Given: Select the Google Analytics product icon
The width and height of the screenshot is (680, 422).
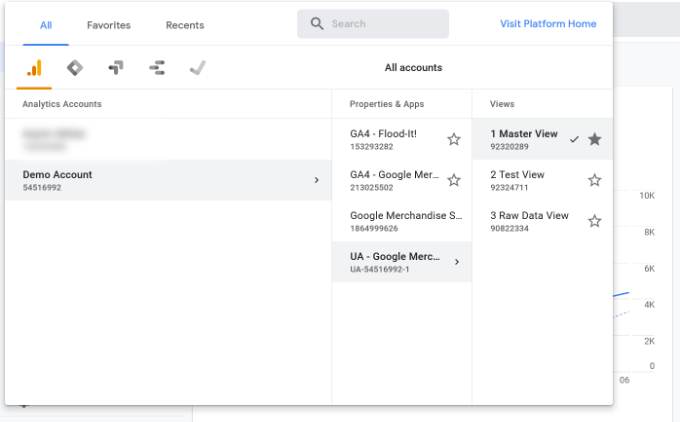Looking at the screenshot, I should (34, 68).
